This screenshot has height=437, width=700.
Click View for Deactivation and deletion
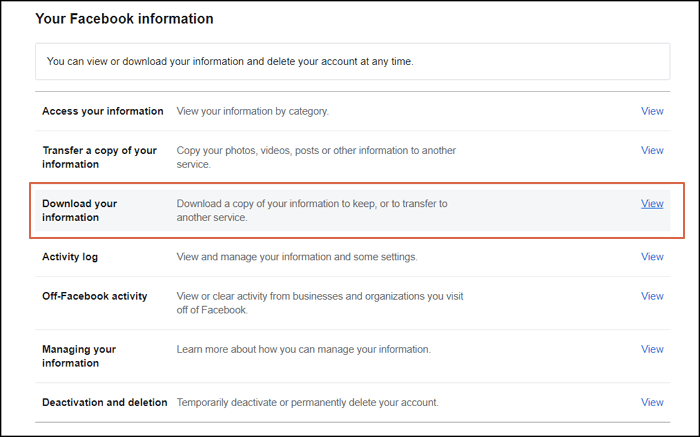click(x=652, y=402)
